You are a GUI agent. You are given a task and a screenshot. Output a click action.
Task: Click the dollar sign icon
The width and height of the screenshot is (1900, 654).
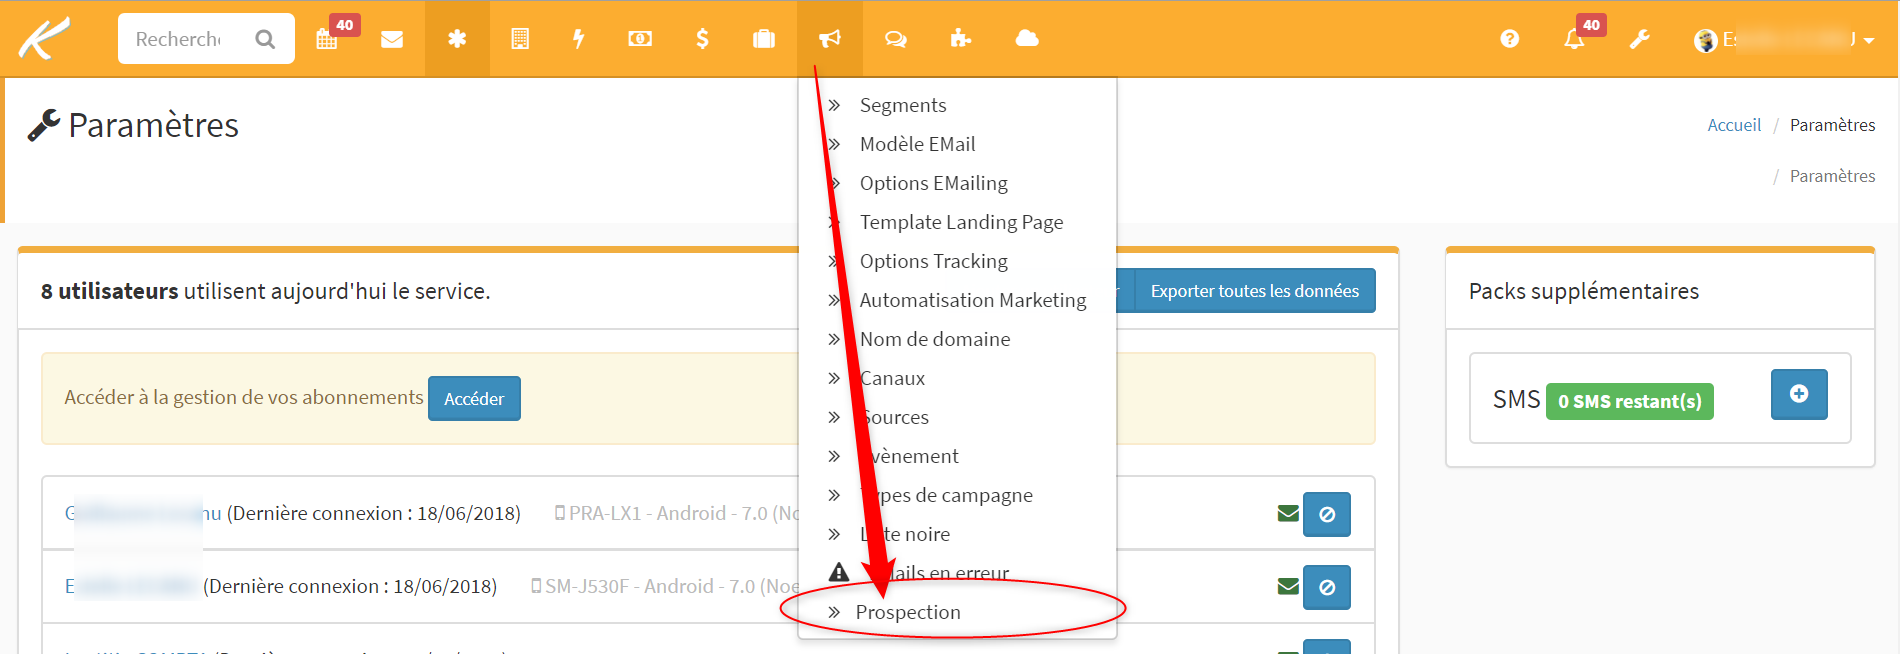pos(702,39)
